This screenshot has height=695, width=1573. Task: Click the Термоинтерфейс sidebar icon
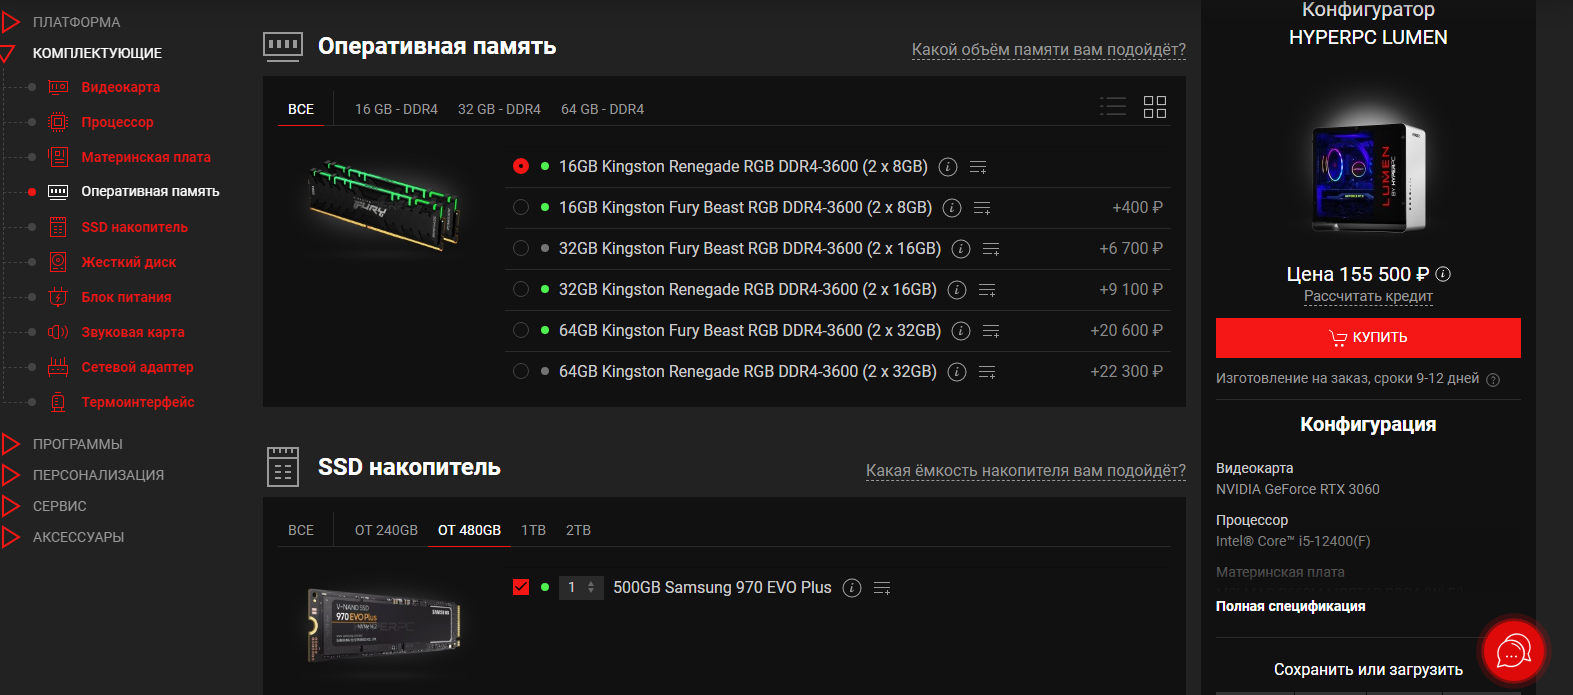pos(58,402)
